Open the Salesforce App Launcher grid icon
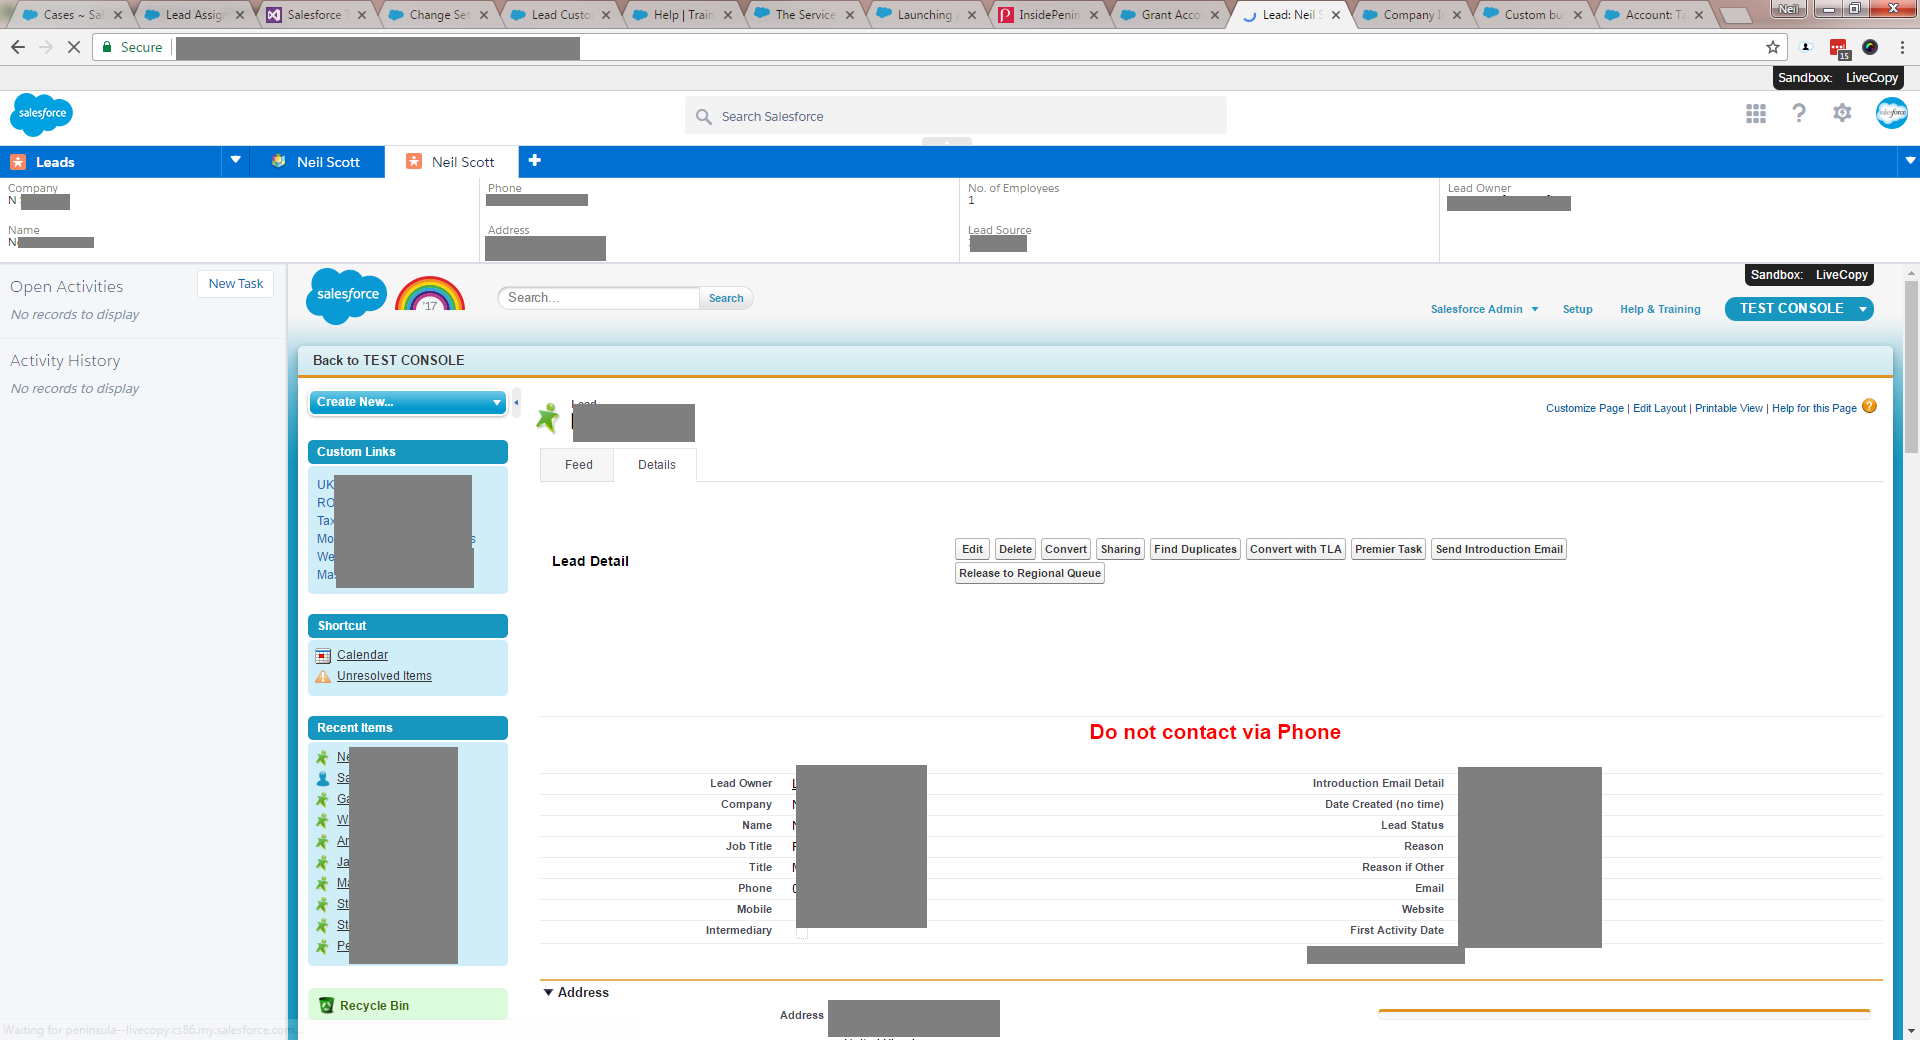Screen dimensions: 1920x1040 pos(1756,114)
